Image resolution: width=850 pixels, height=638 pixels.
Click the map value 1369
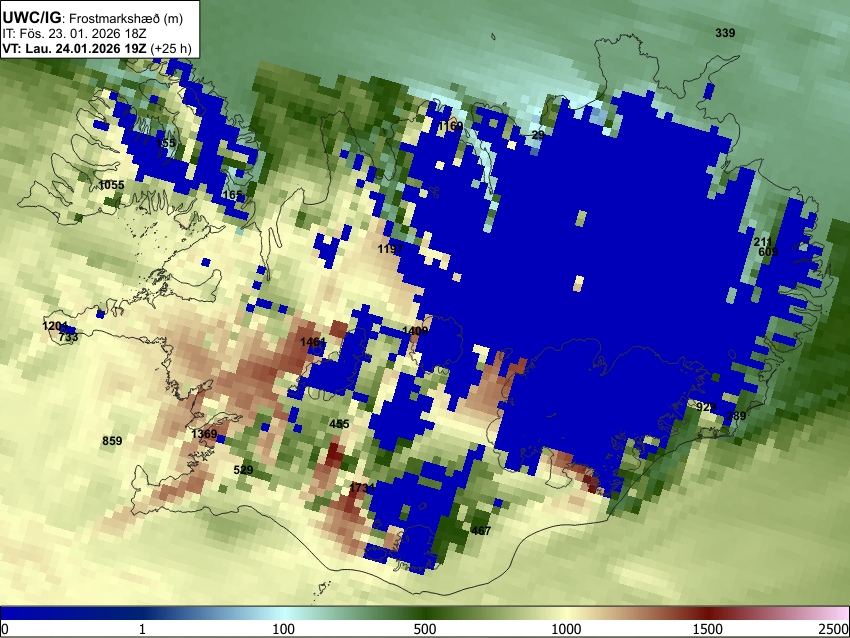pyautogui.click(x=204, y=434)
